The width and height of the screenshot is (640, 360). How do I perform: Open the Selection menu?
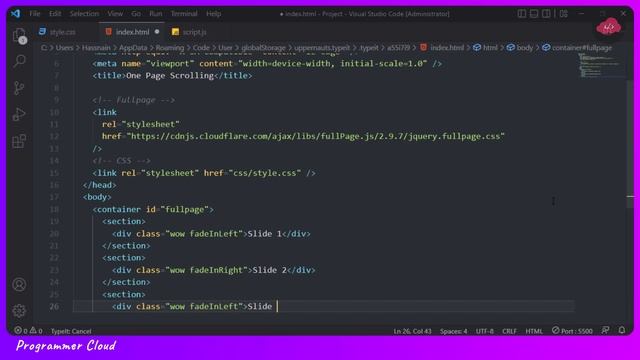84,13
